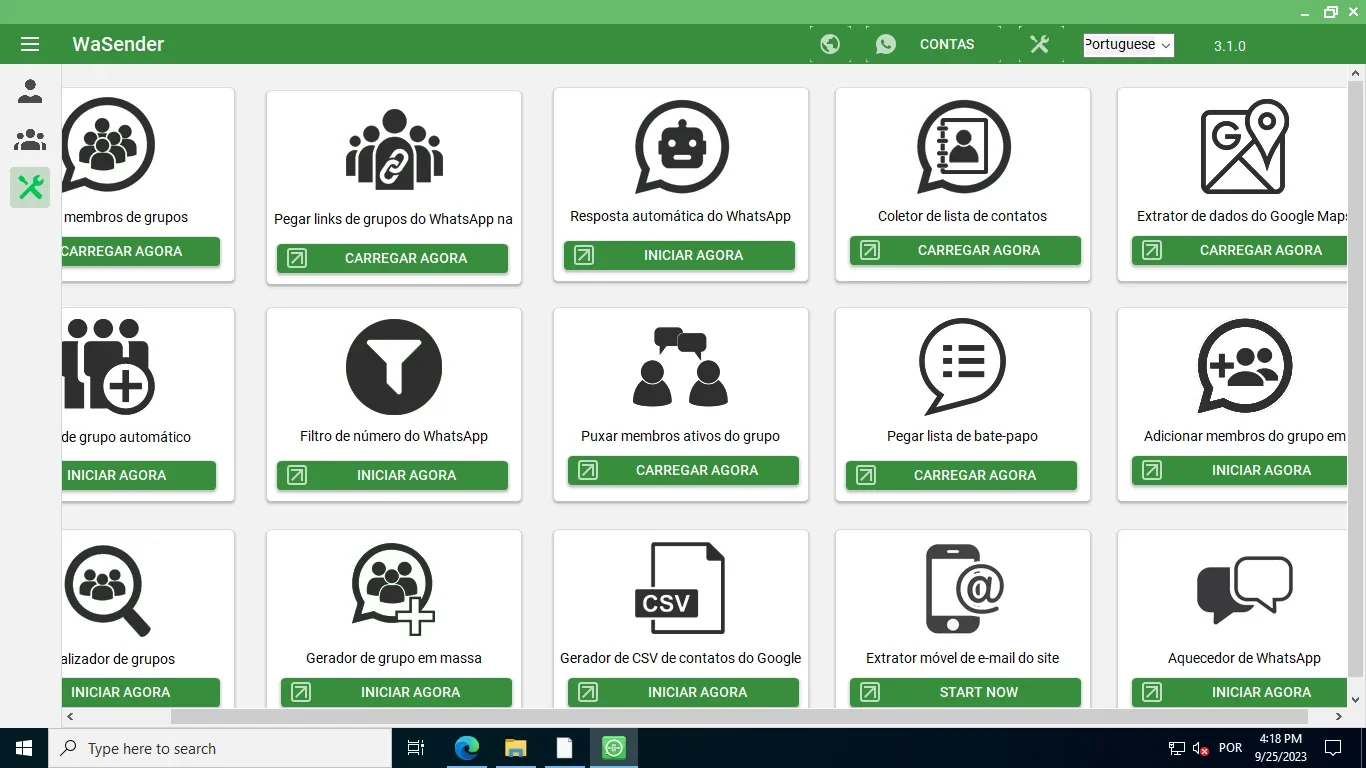Click the taskbar search box

coord(220,748)
